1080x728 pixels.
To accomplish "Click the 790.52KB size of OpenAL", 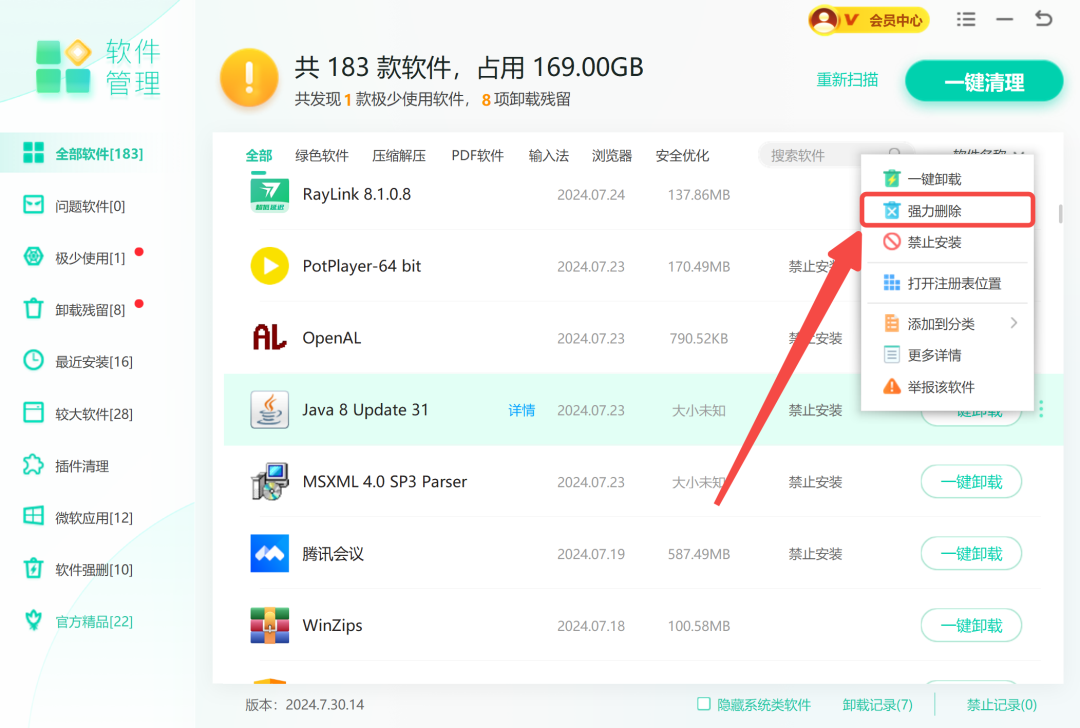I will click(698, 338).
